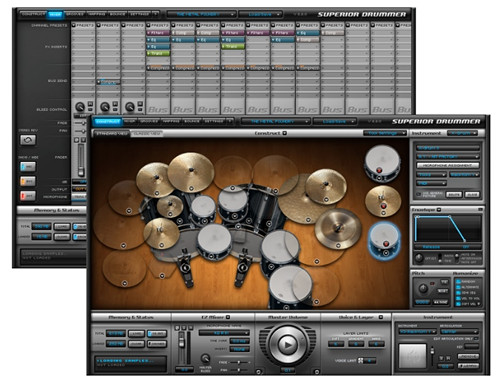This screenshot has width=500, height=383.
Task: Click the snare drum in the kit view
Action: (x=214, y=241)
